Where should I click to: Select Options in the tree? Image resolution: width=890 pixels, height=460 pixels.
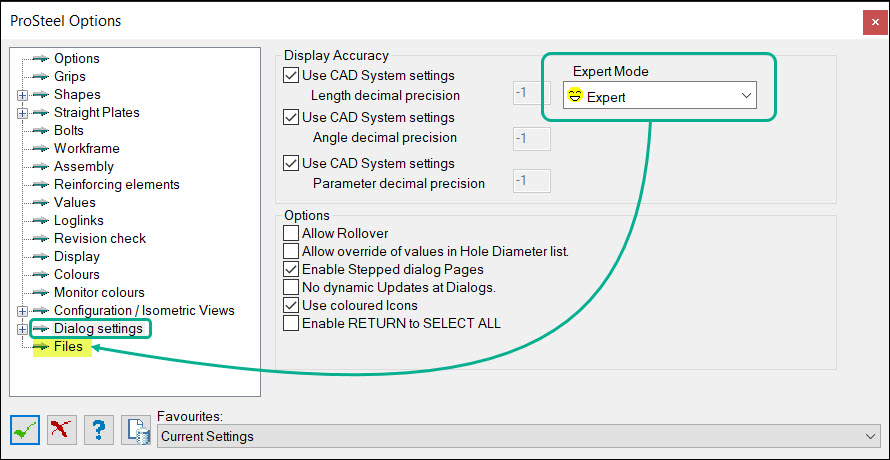[77, 58]
